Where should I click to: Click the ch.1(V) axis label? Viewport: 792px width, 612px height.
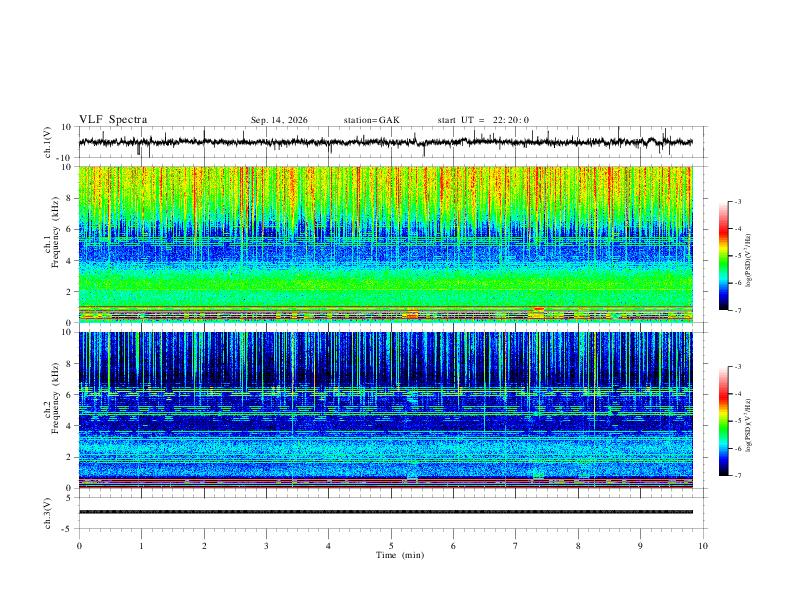click(48, 143)
